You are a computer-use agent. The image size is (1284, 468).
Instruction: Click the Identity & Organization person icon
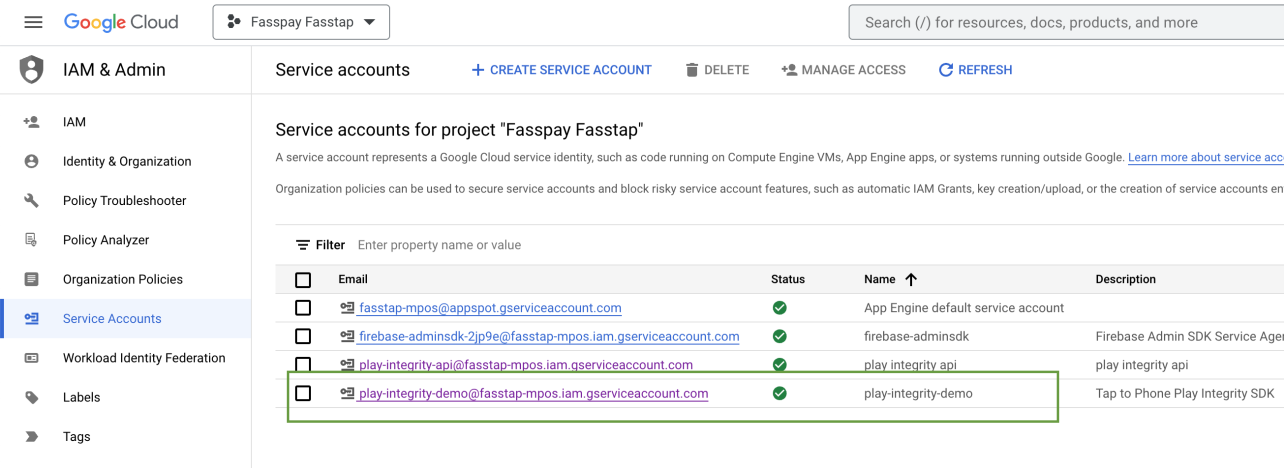click(31, 161)
